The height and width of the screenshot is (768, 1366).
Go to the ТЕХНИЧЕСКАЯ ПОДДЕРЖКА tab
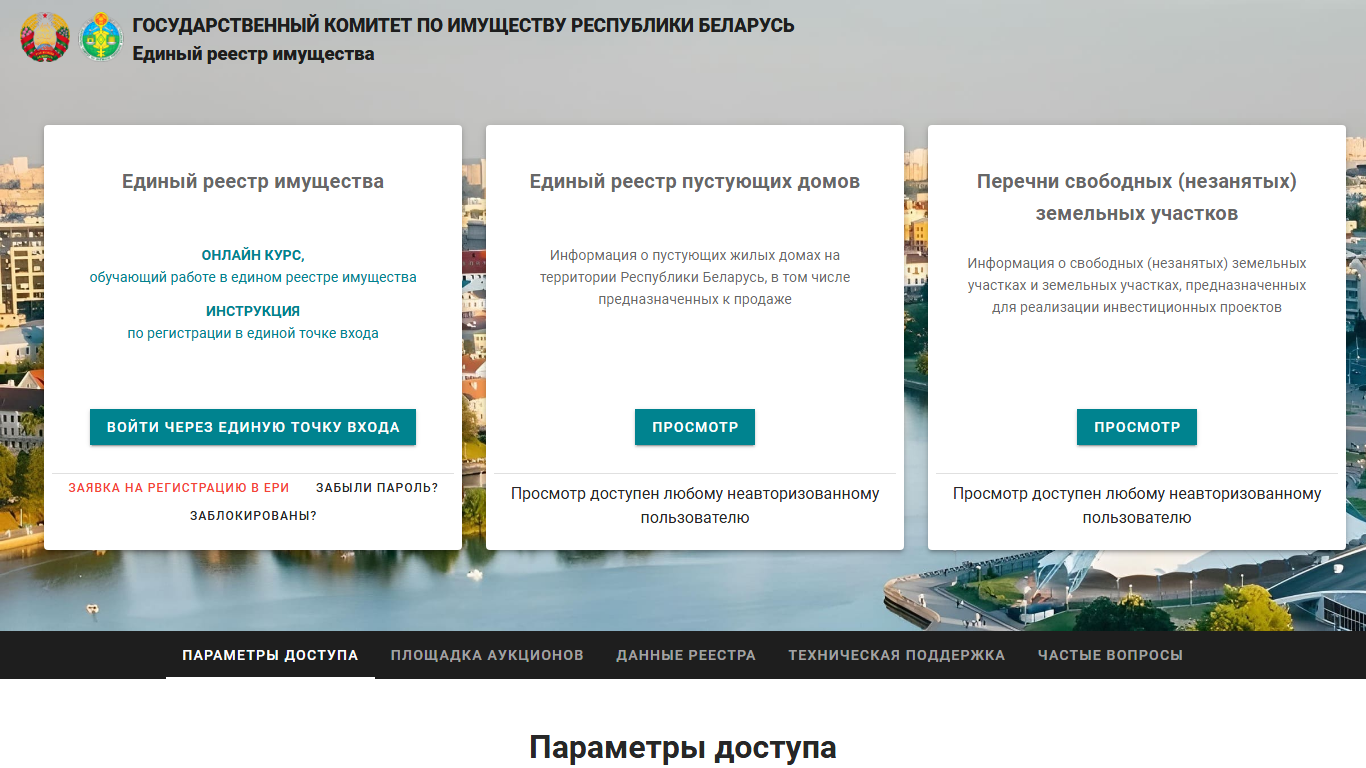coord(897,655)
